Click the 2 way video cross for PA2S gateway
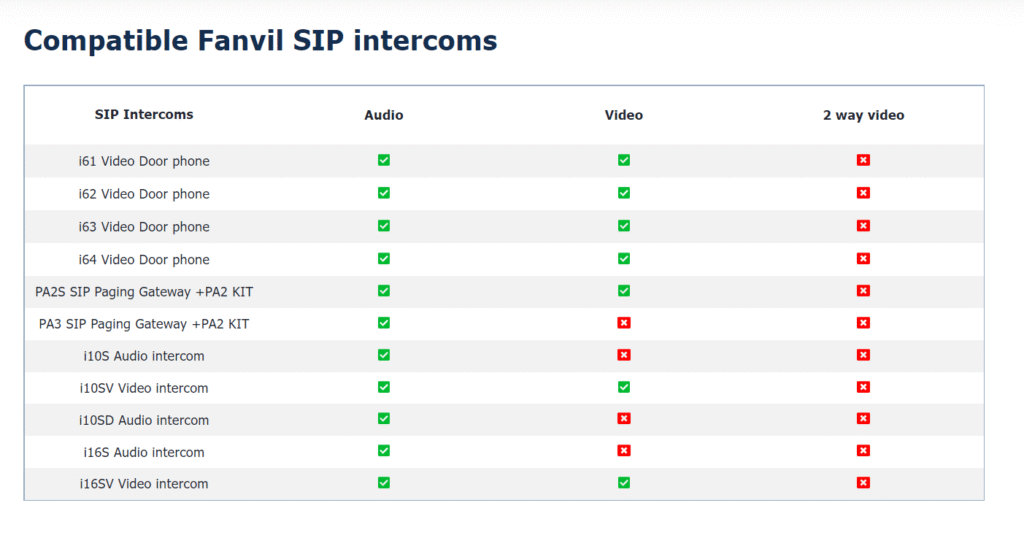Viewport: 1024px width, 538px height. pos(863,291)
